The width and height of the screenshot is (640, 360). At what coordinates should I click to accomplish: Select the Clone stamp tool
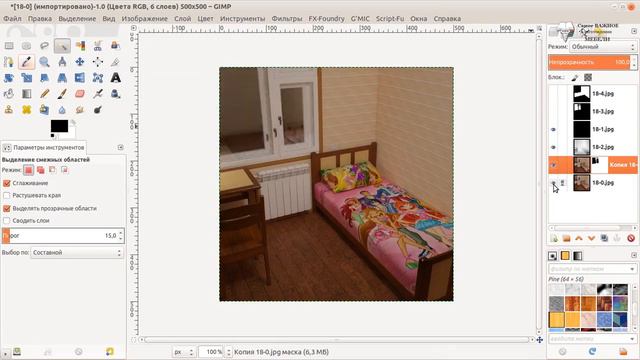[9, 110]
